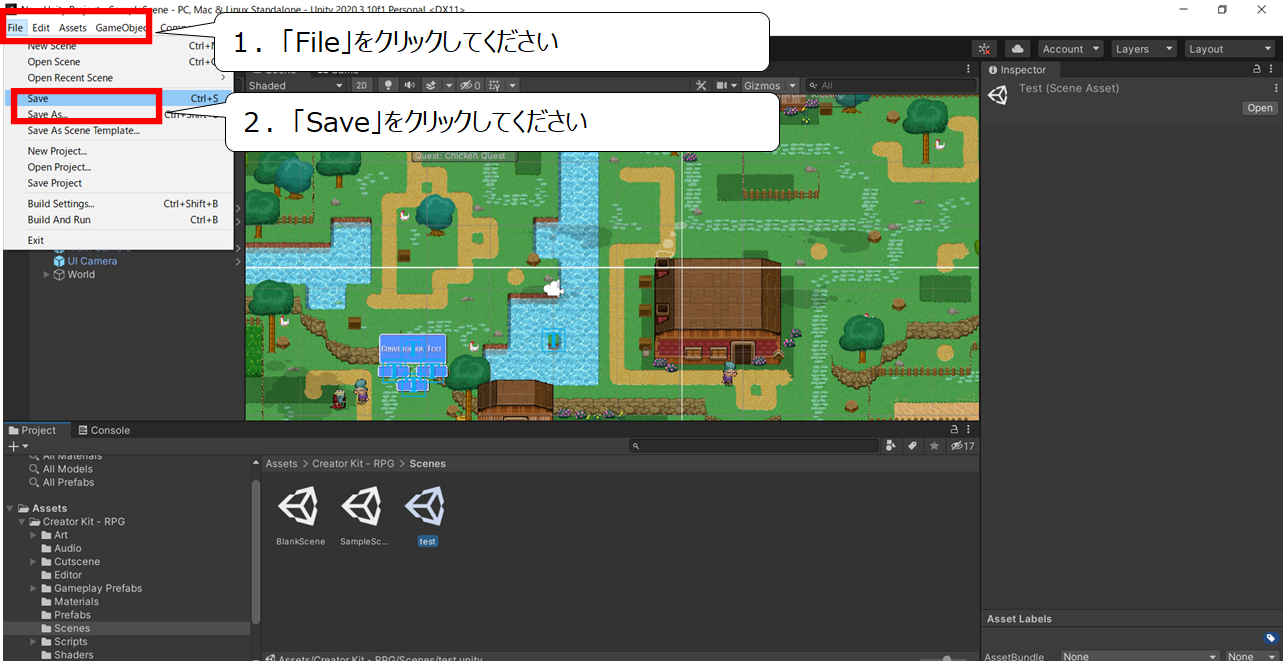Image resolution: width=1283 pixels, height=661 pixels.
Task: Open the Account dropdown
Action: (x=1070, y=49)
